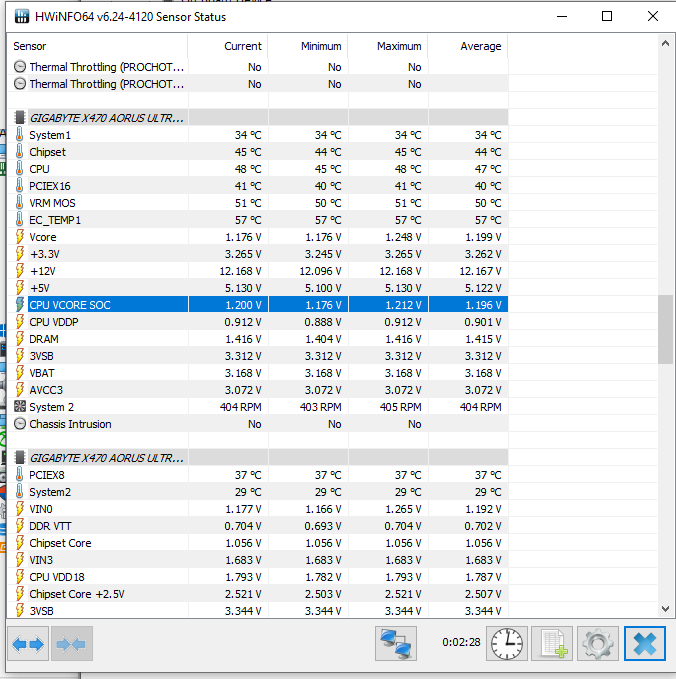Click scrollbar down arrow
The image size is (676, 679).
pyautogui.click(x=666, y=609)
